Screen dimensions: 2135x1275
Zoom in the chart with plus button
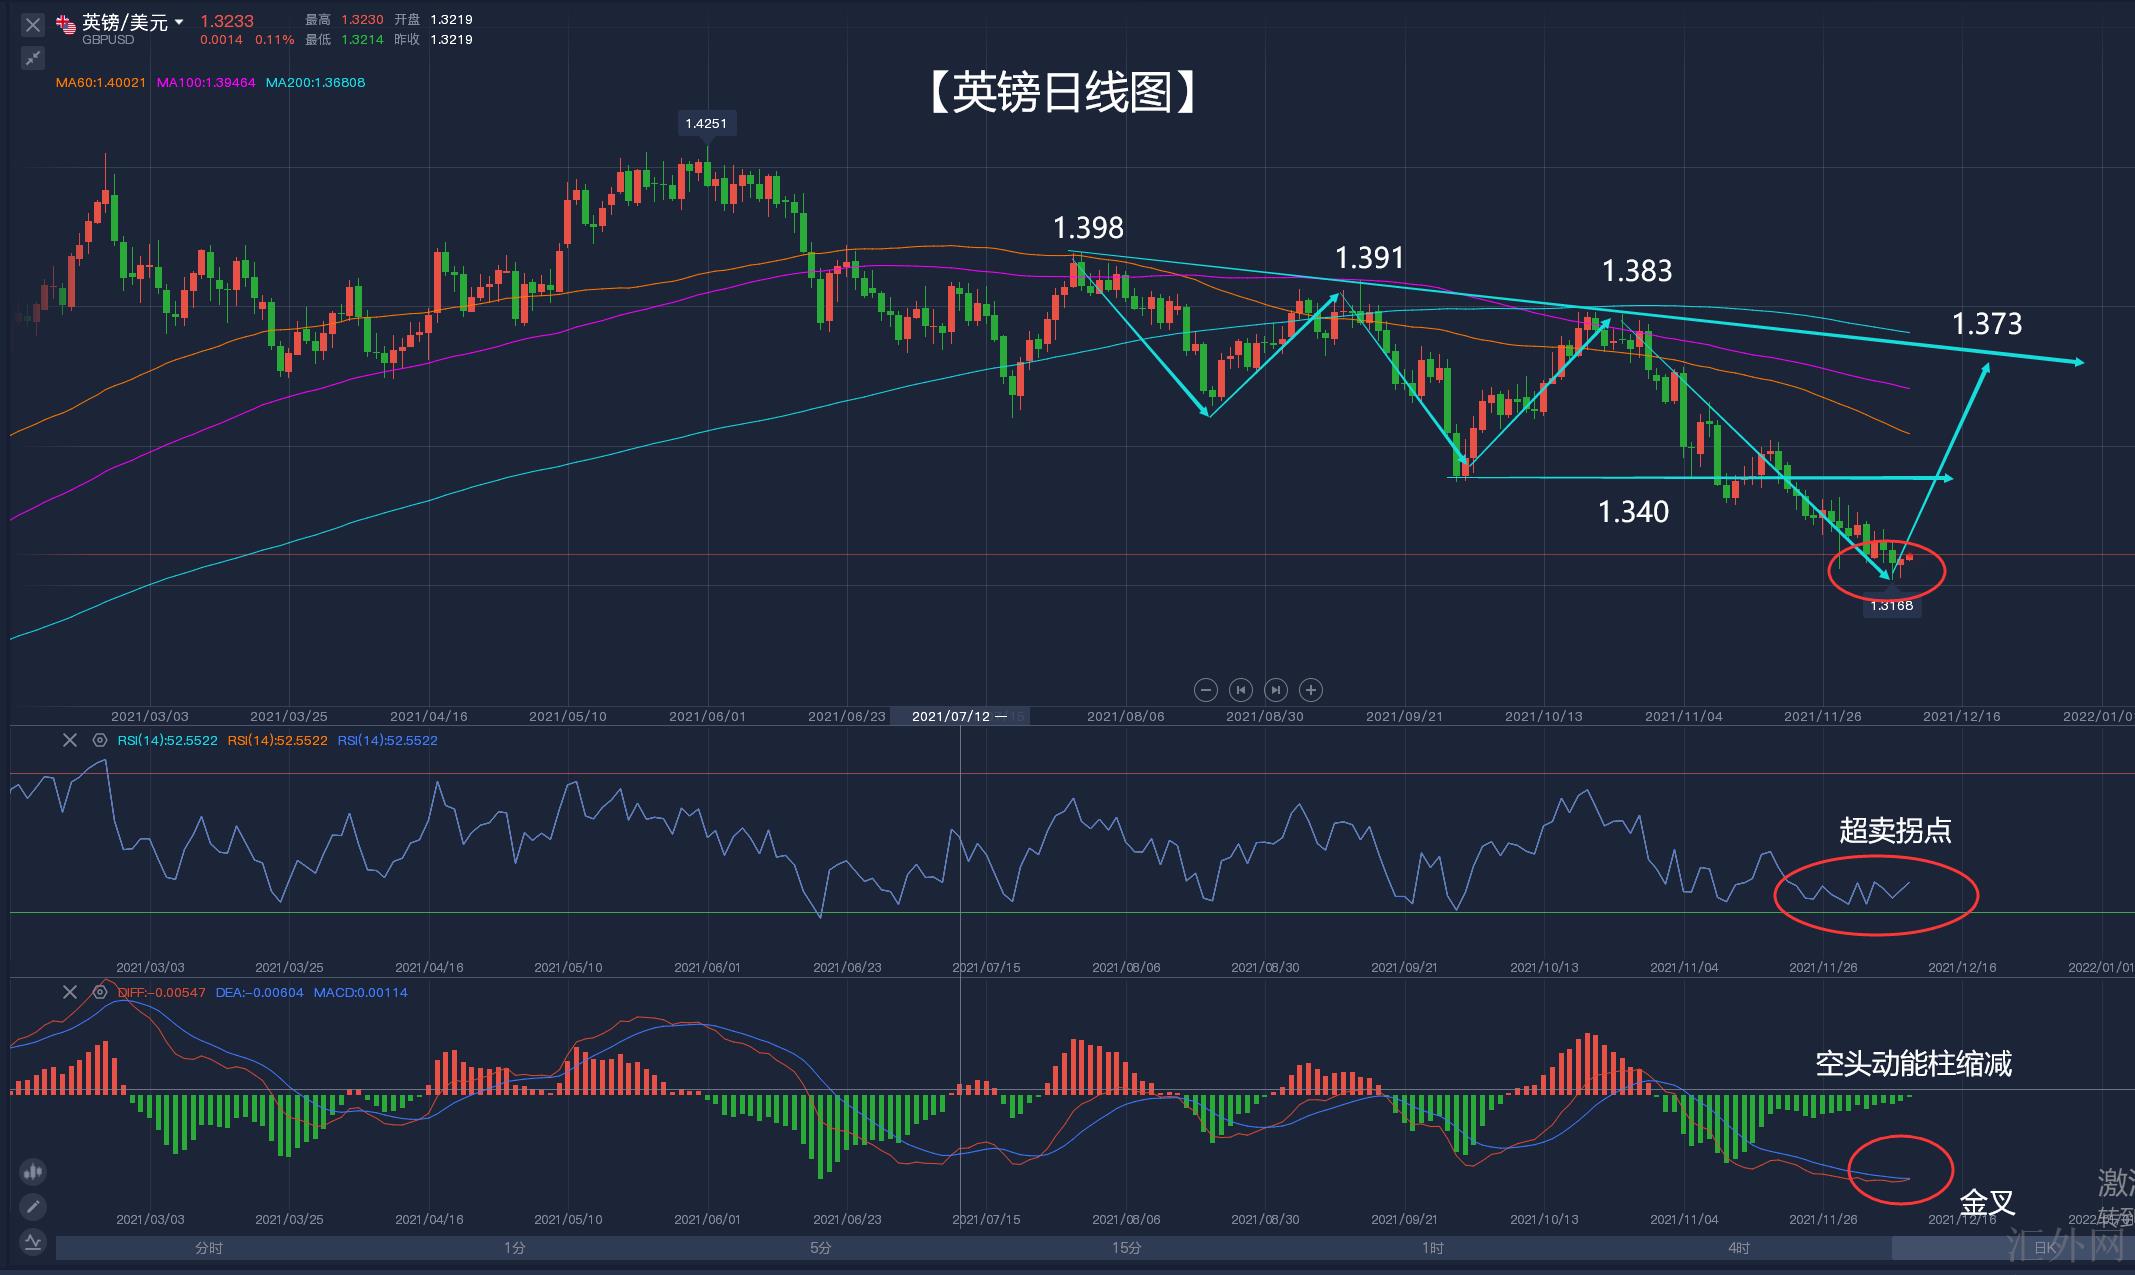(1311, 690)
